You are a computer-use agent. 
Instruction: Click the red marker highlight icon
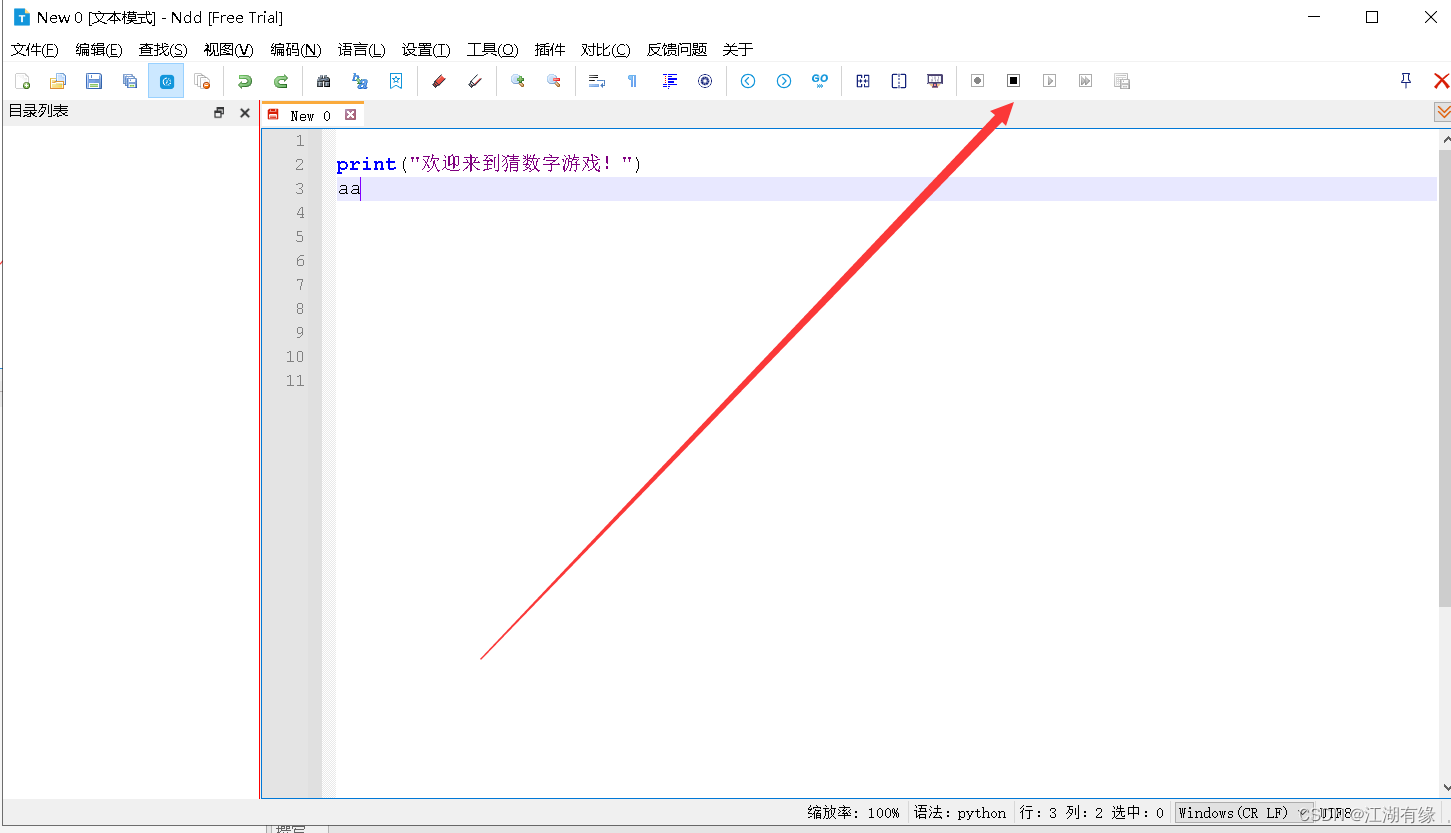pyautogui.click(x=438, y=81)
